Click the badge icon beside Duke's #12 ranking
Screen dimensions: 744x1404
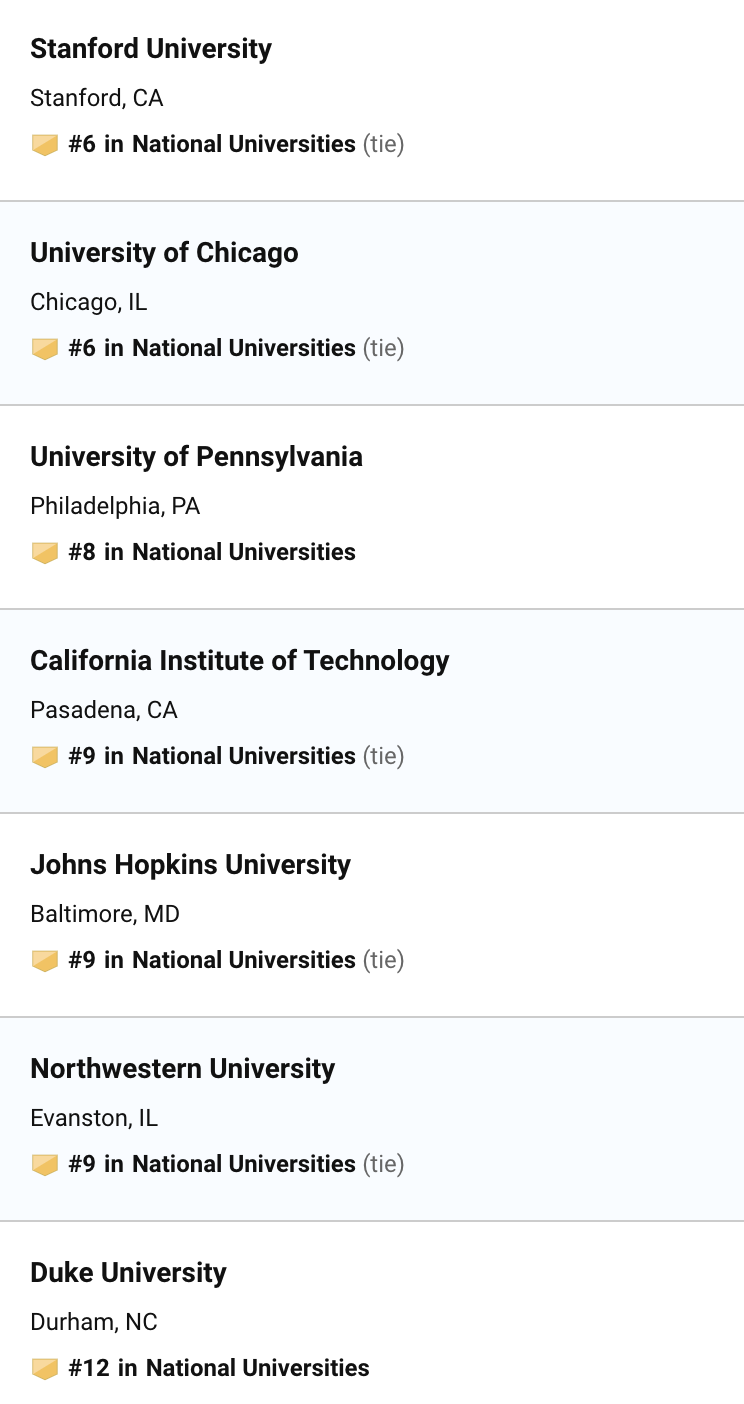45,1369
